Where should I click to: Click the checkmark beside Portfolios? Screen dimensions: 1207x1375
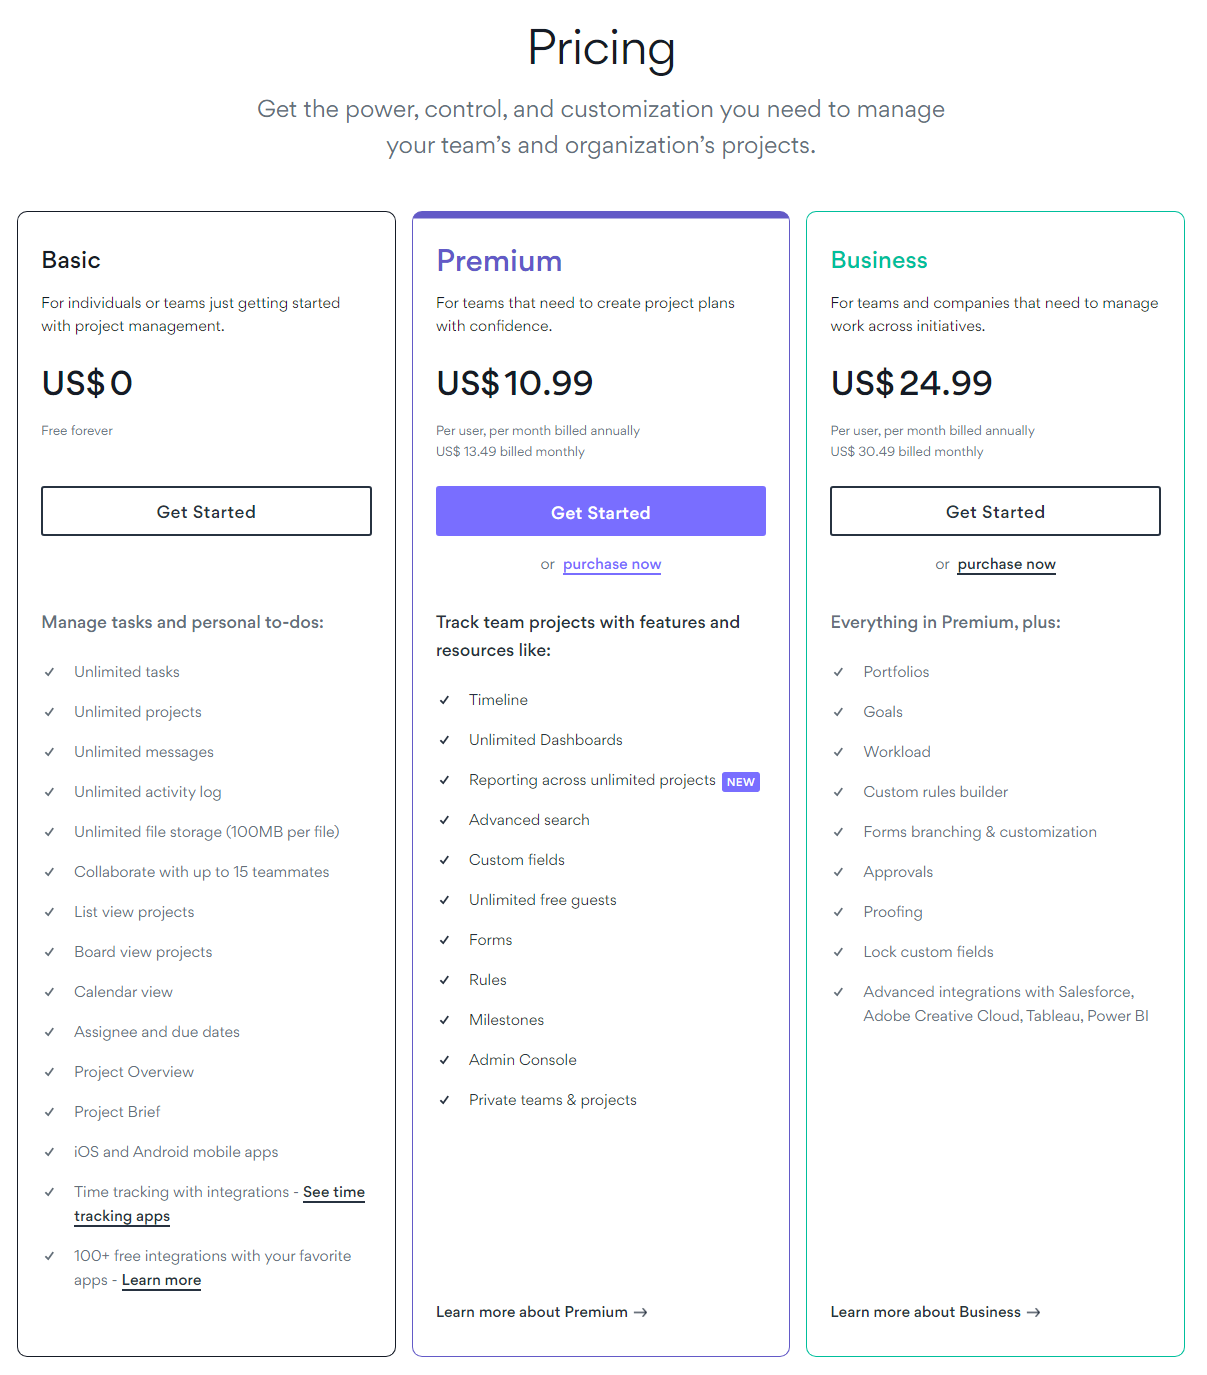pos(838,672)
